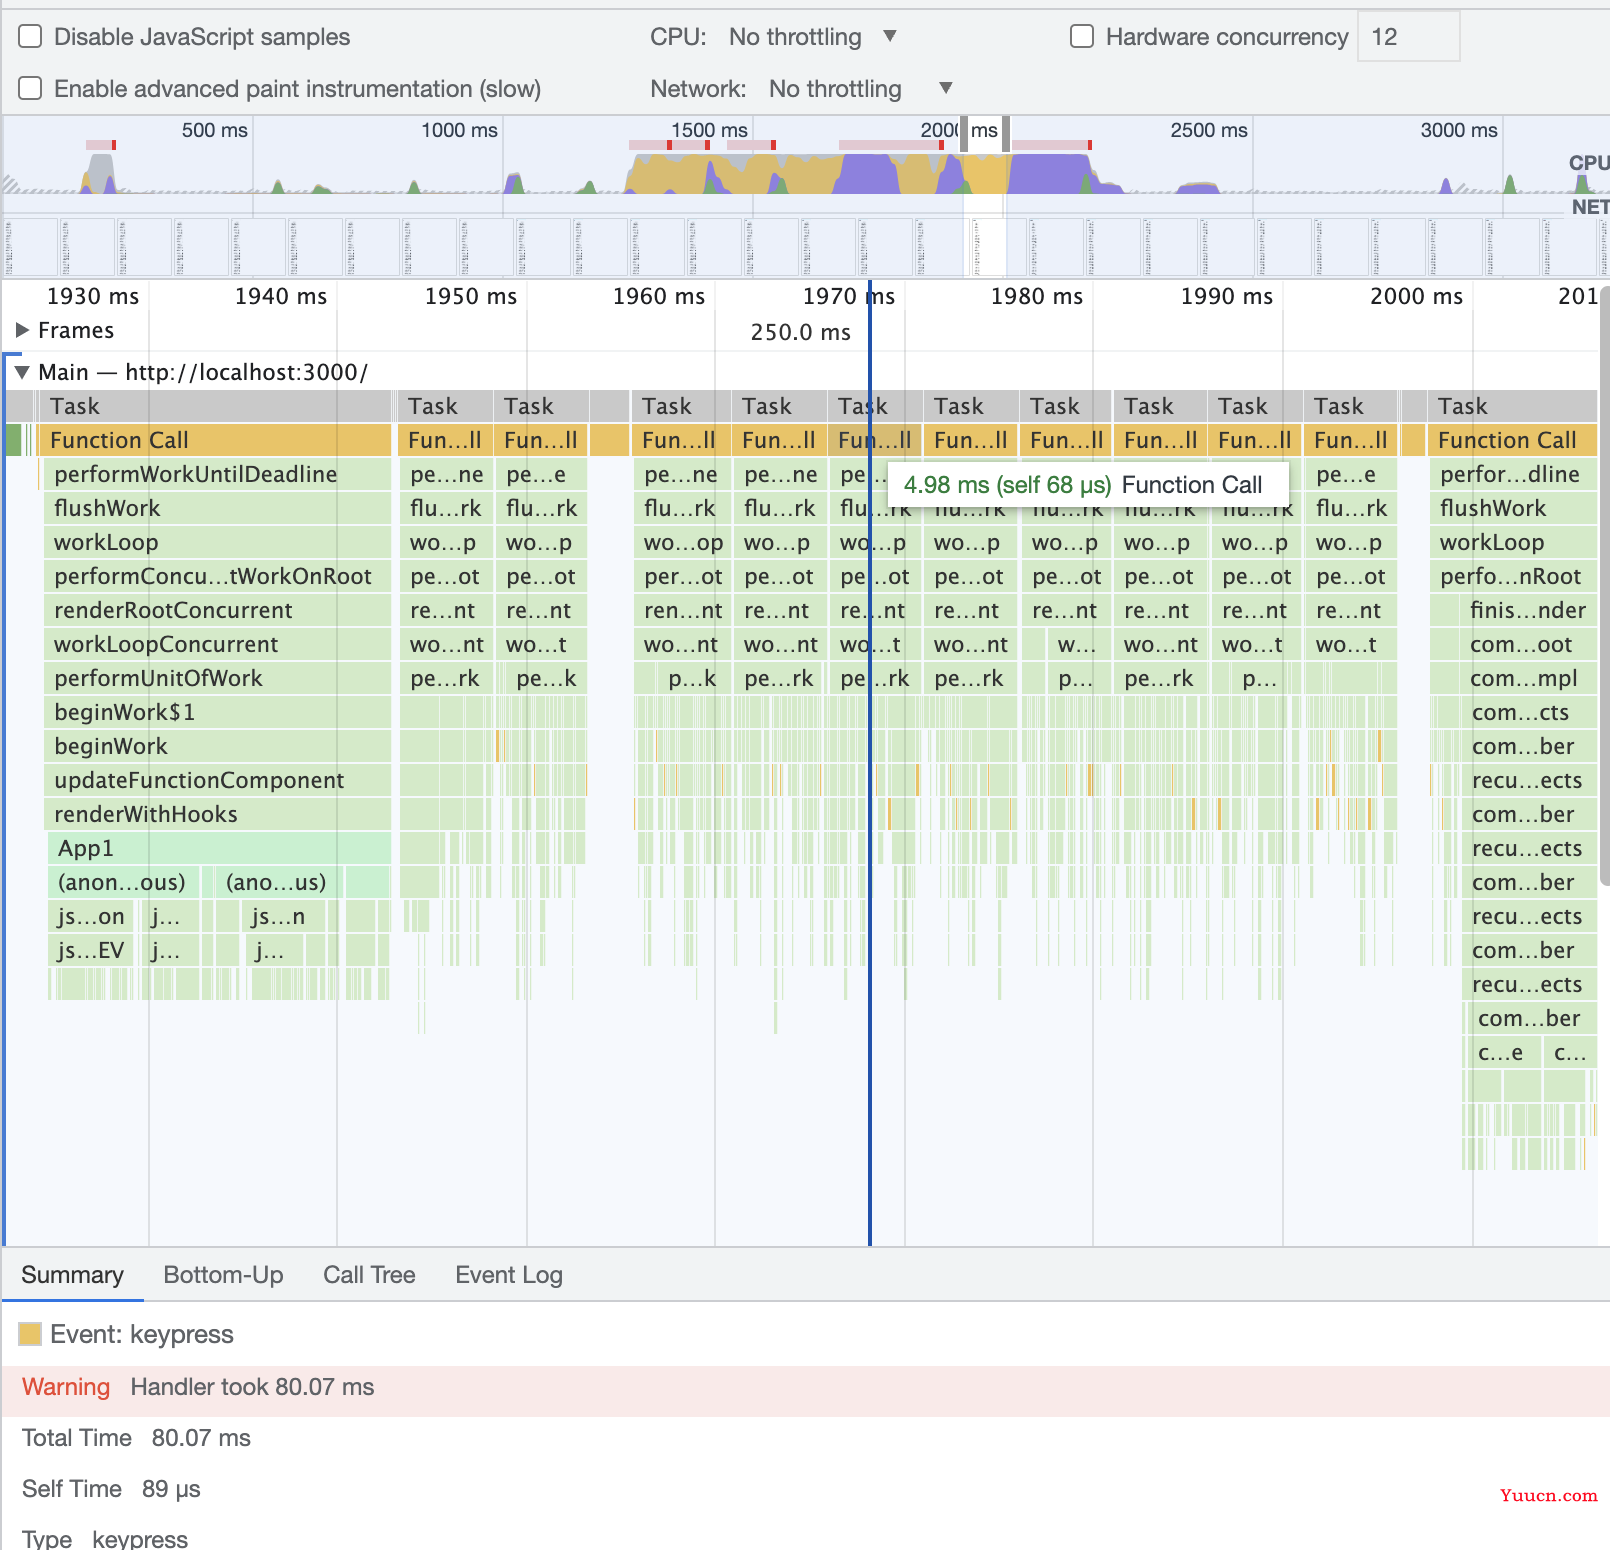This screenshot has height=1550, width=1610.
Task: Select the first Task bar
Action: 215,406
